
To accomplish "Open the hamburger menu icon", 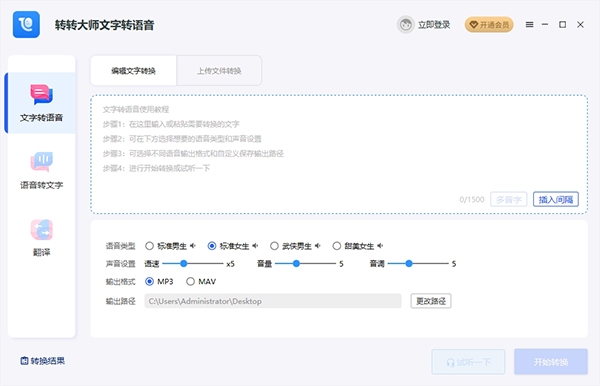I will [529, 24].
